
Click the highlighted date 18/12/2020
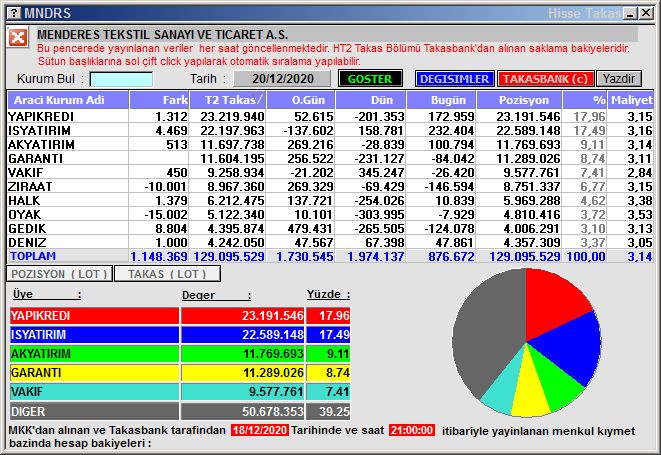pos(260,430)
